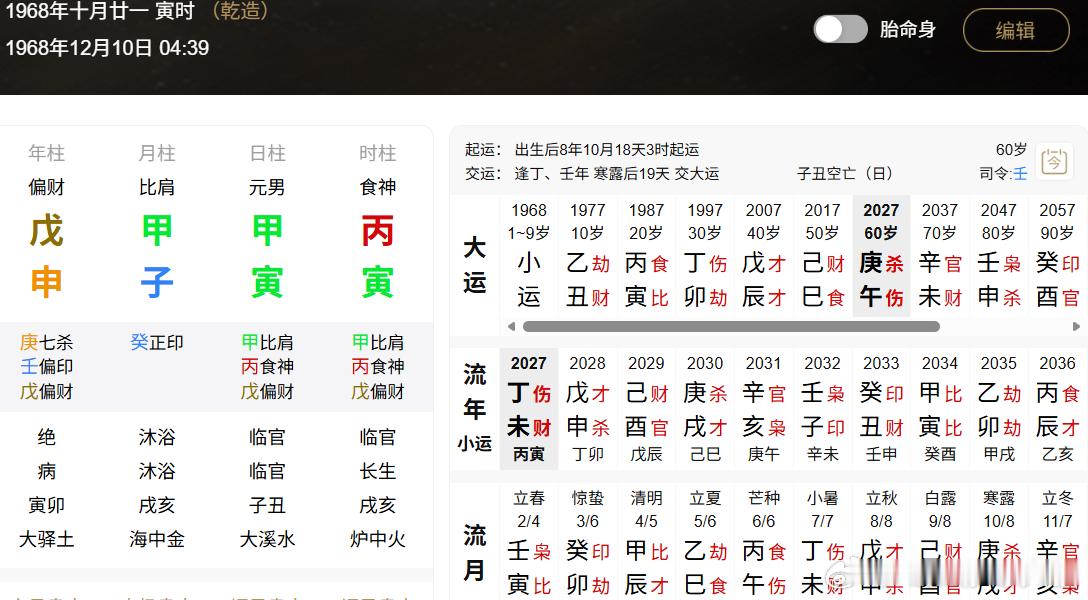Select 流月 立冬 11/7
The width and height of the screenshot is (1088, 600).
(1057, 542)
